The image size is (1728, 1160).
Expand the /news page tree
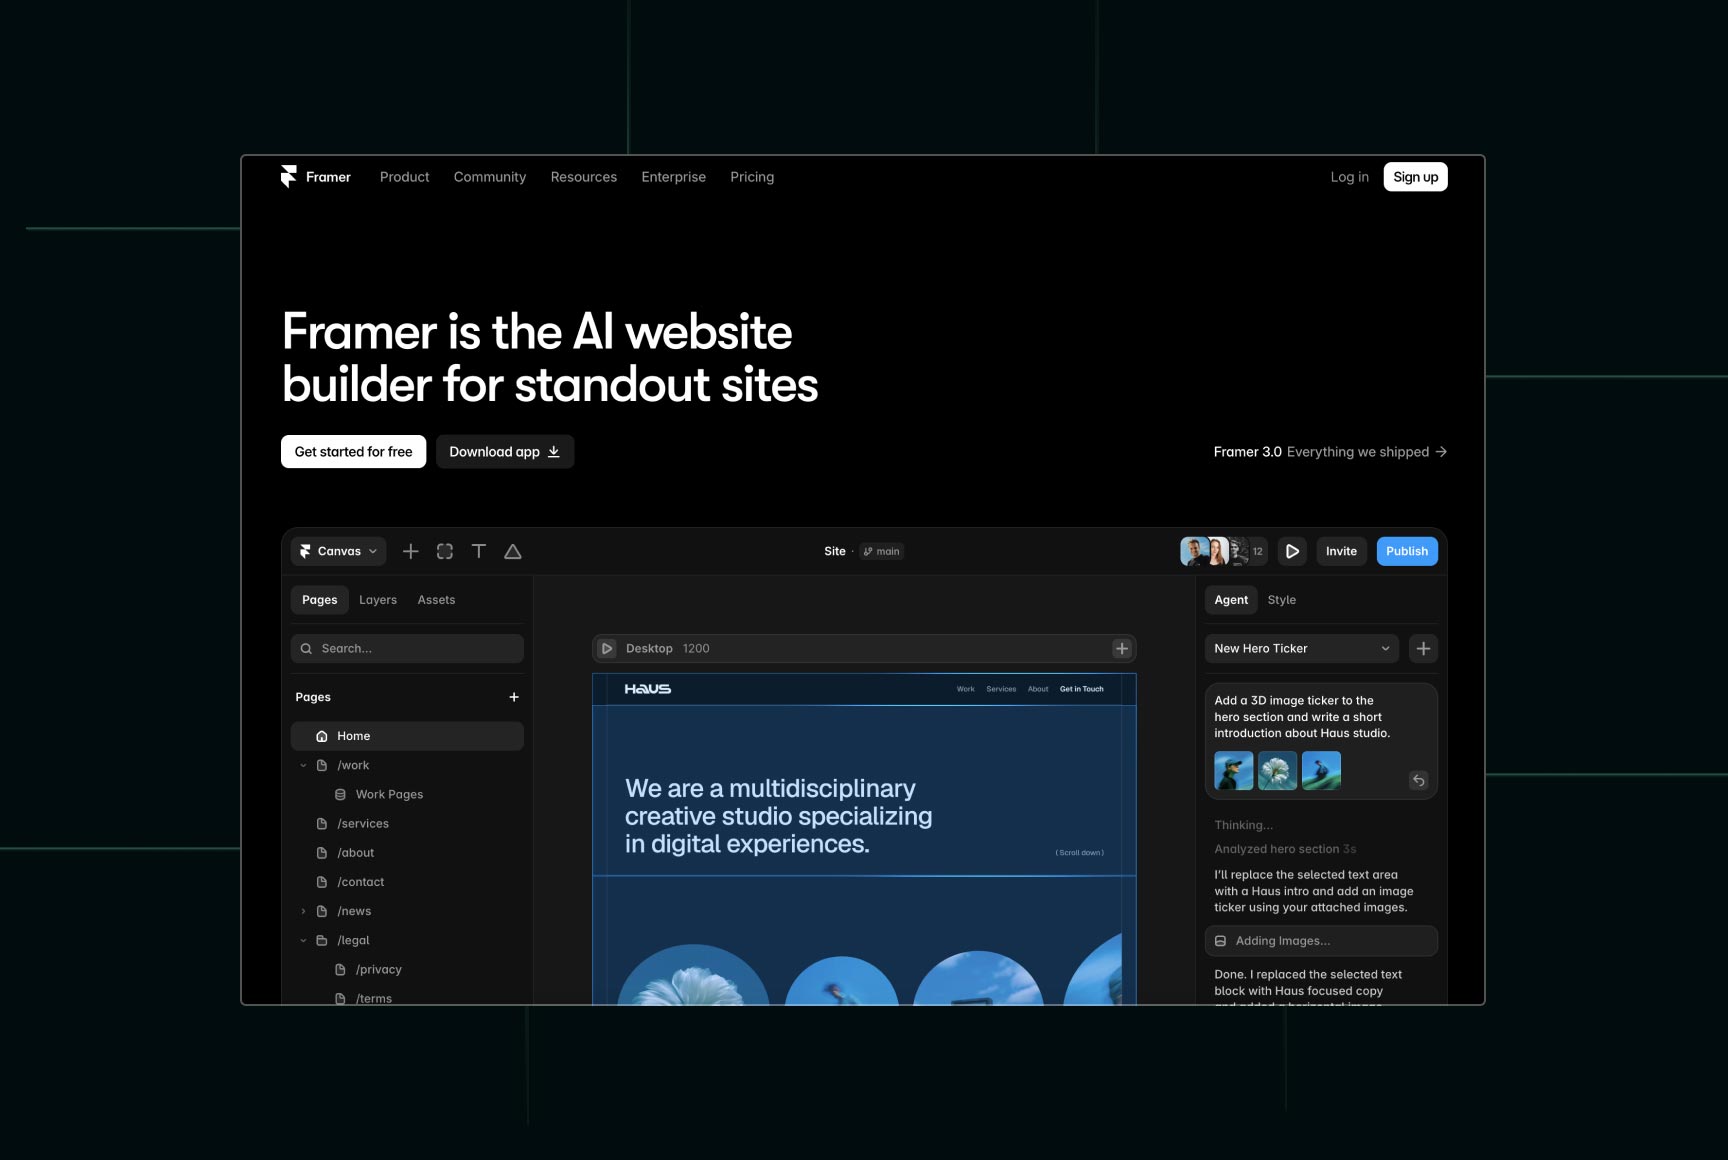click(303, 911)
